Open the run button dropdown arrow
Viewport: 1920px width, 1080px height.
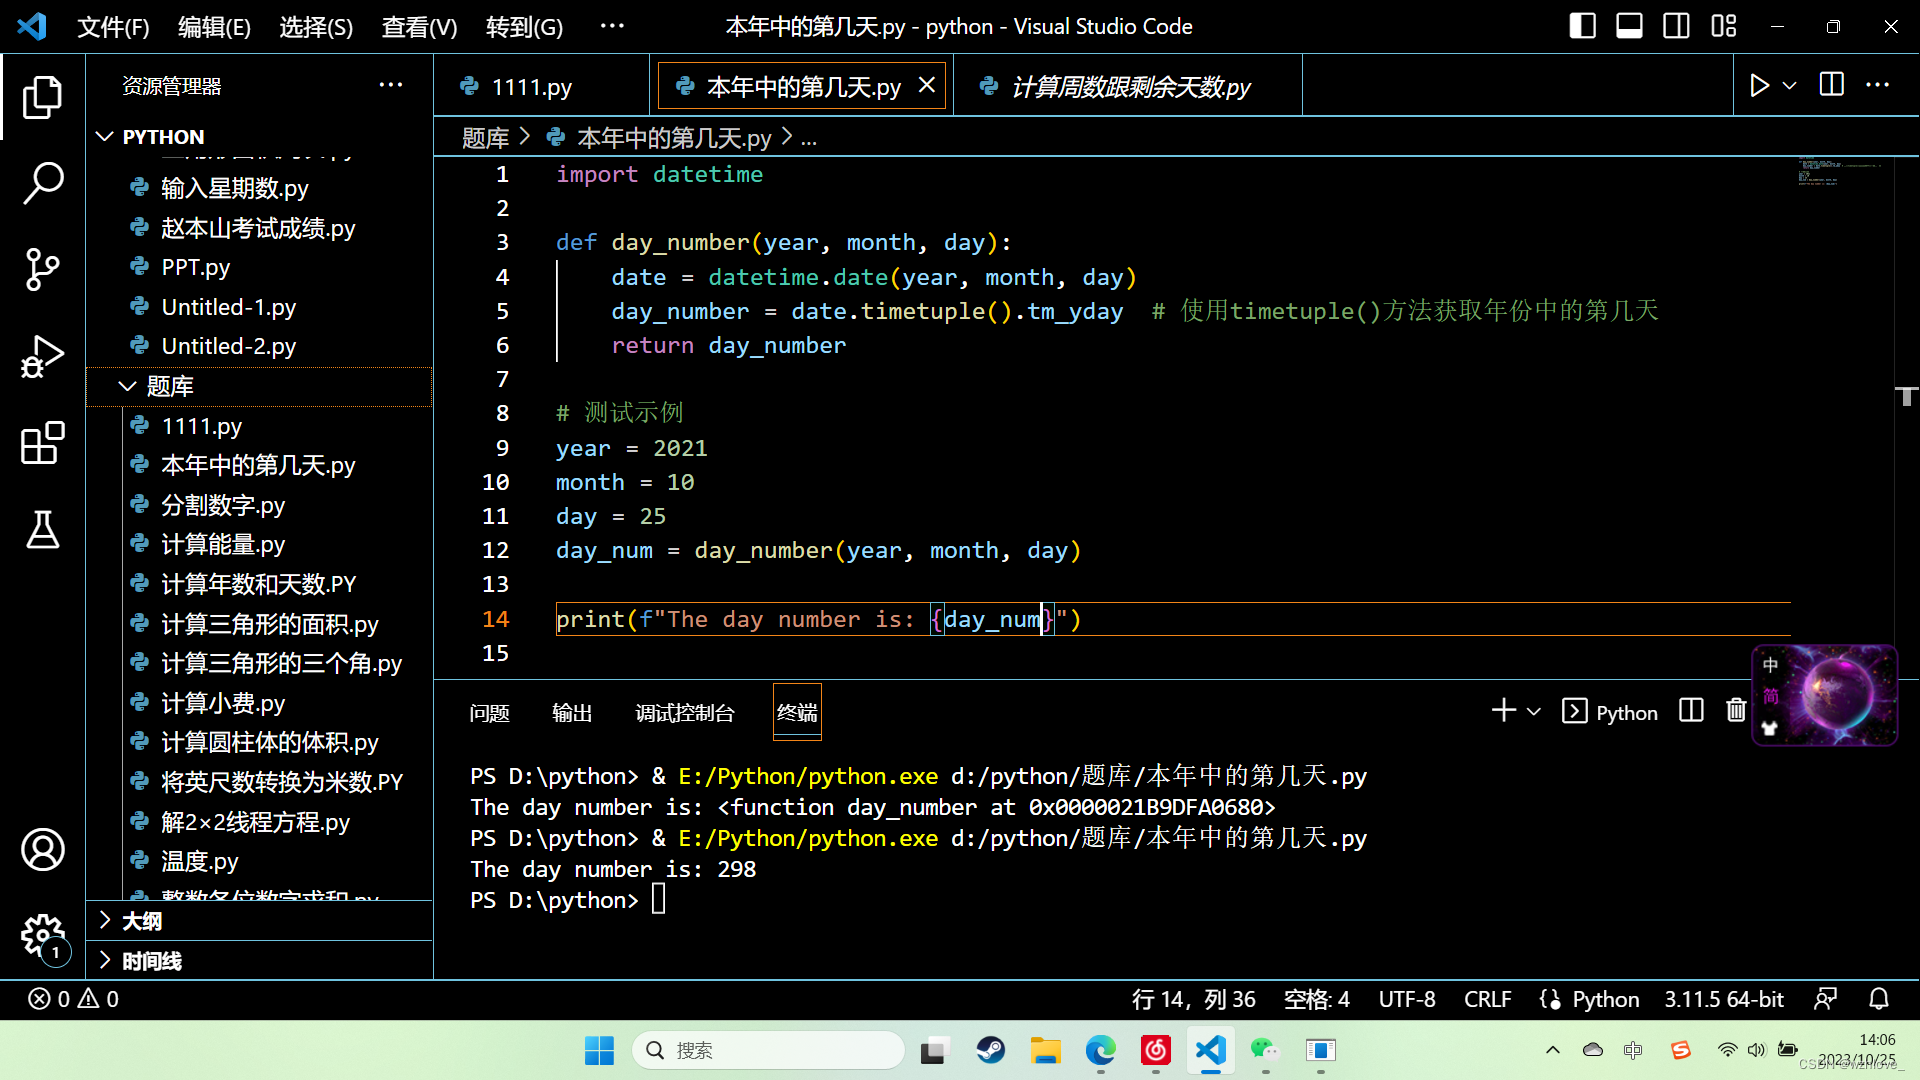pos(1790,85)
